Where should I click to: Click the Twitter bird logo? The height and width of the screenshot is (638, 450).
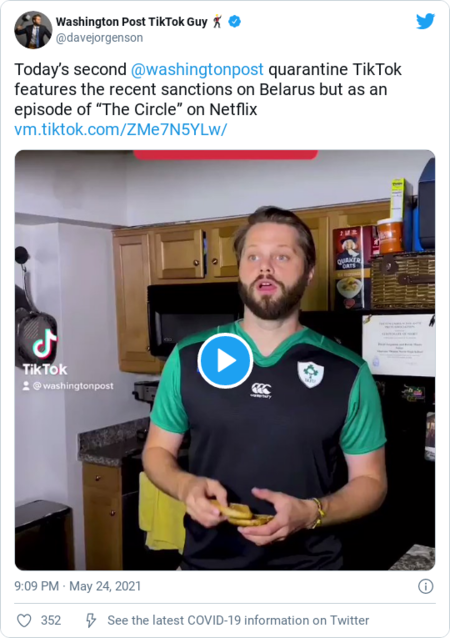pyautogui.click(x=425, y=22)
